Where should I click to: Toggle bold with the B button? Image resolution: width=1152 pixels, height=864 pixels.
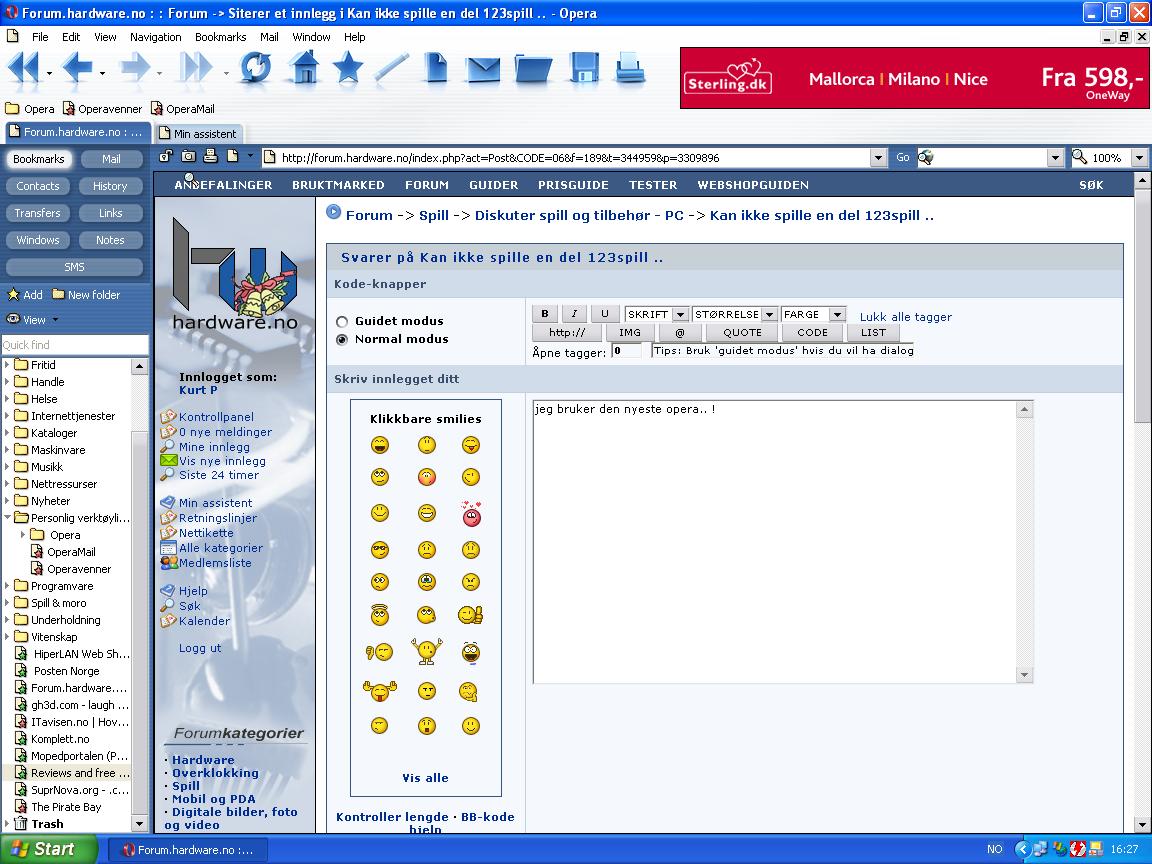[x=545, y=314]
